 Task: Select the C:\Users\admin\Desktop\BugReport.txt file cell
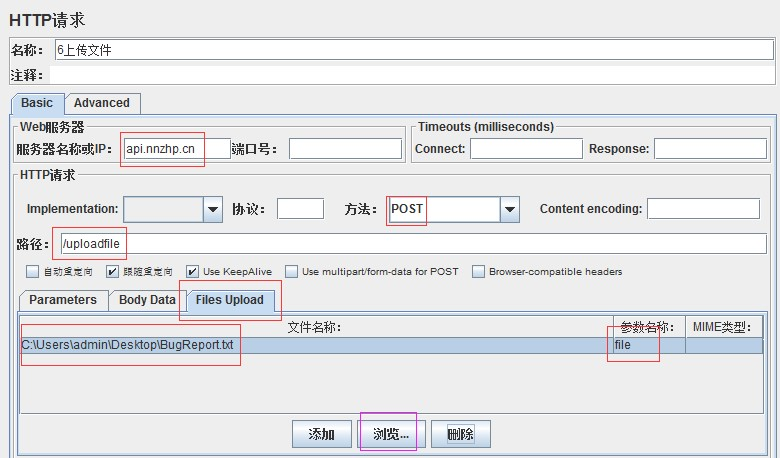(x=317, y=345)
